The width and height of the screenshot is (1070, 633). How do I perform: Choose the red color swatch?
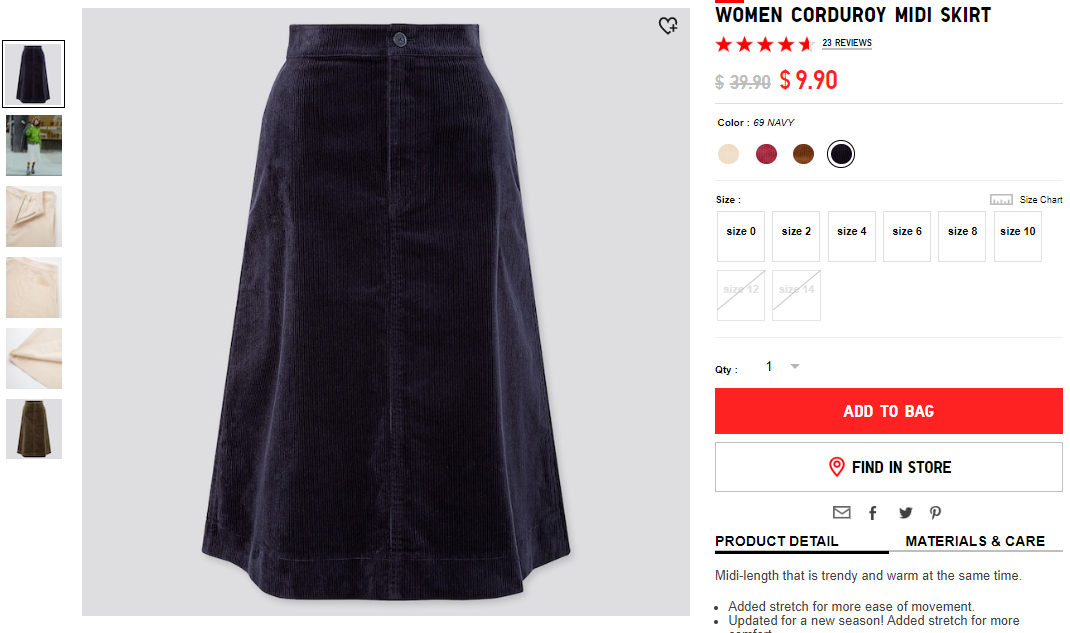click(x=766, y=154)
